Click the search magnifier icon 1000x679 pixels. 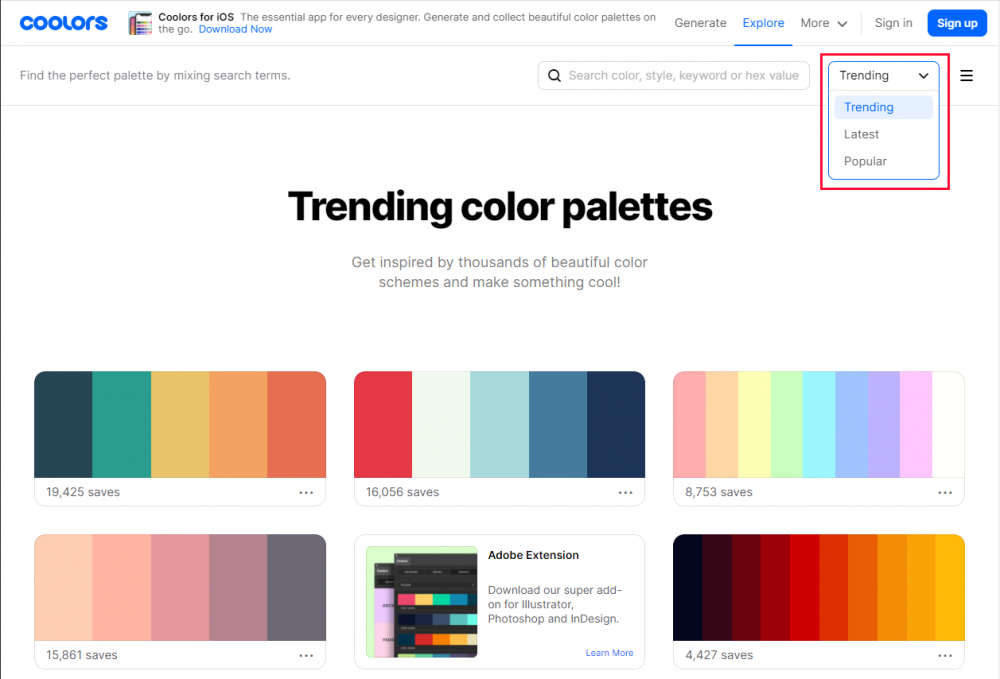coord(555,75)
